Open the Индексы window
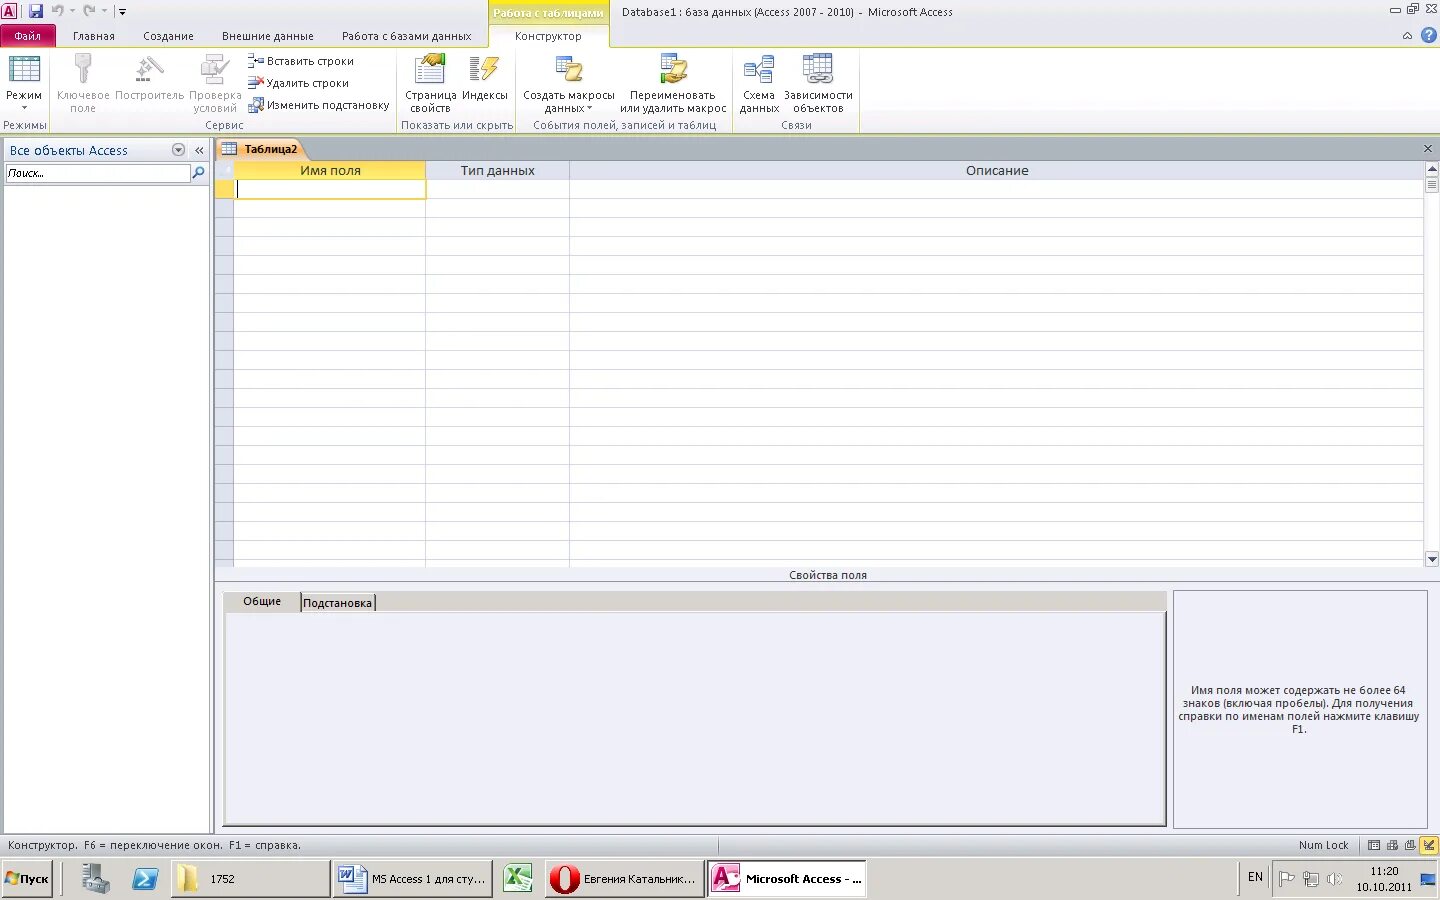The width and height of the screenshot is (1440, 900). click(x=485, y=80)
